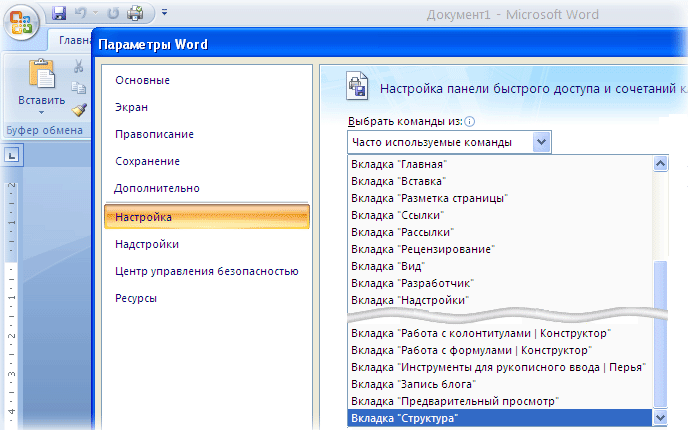Choose Вкладка "Главная" in the list
688x433 pixels.
[x=499, y=164]
